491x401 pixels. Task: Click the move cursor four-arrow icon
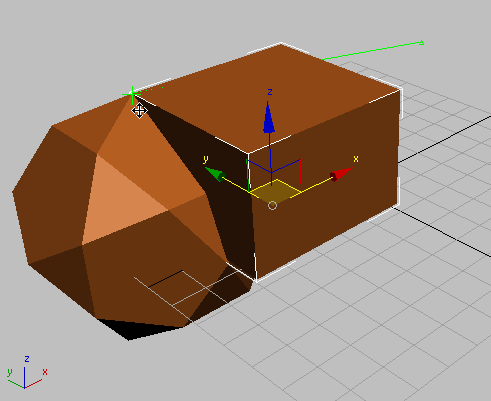point(139,110)
